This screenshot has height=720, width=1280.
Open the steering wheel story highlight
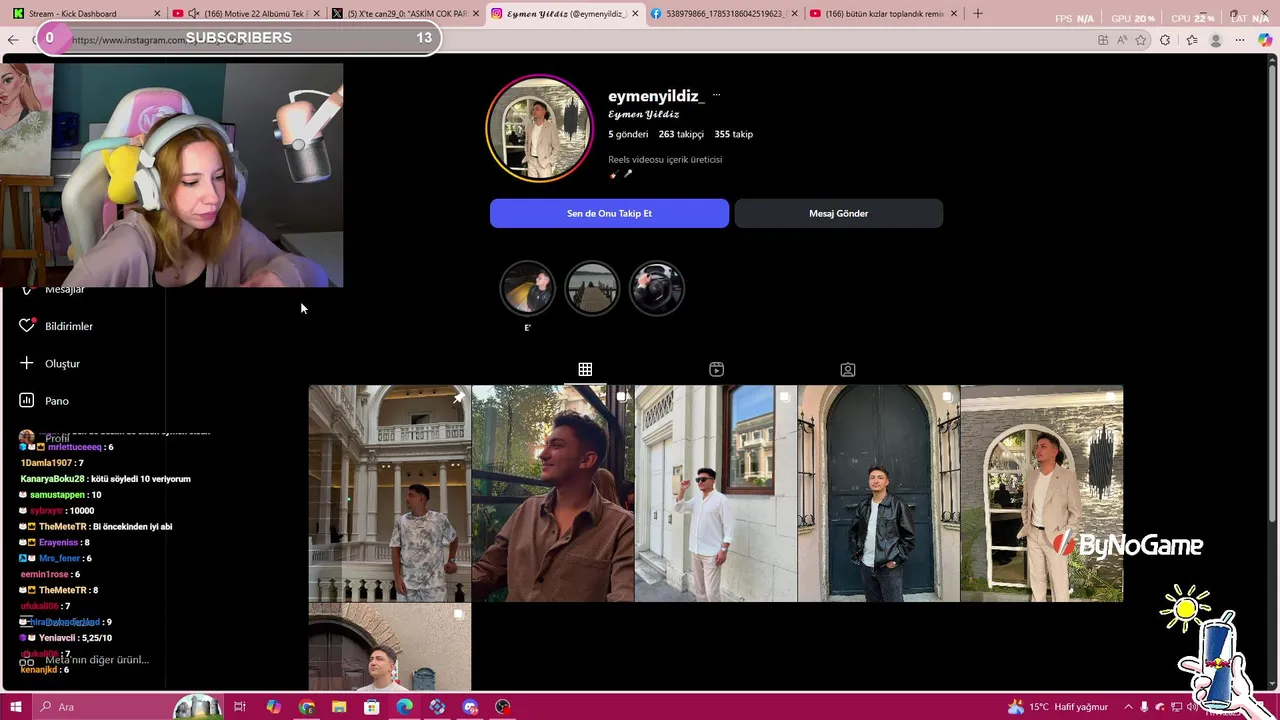[657, 288]
